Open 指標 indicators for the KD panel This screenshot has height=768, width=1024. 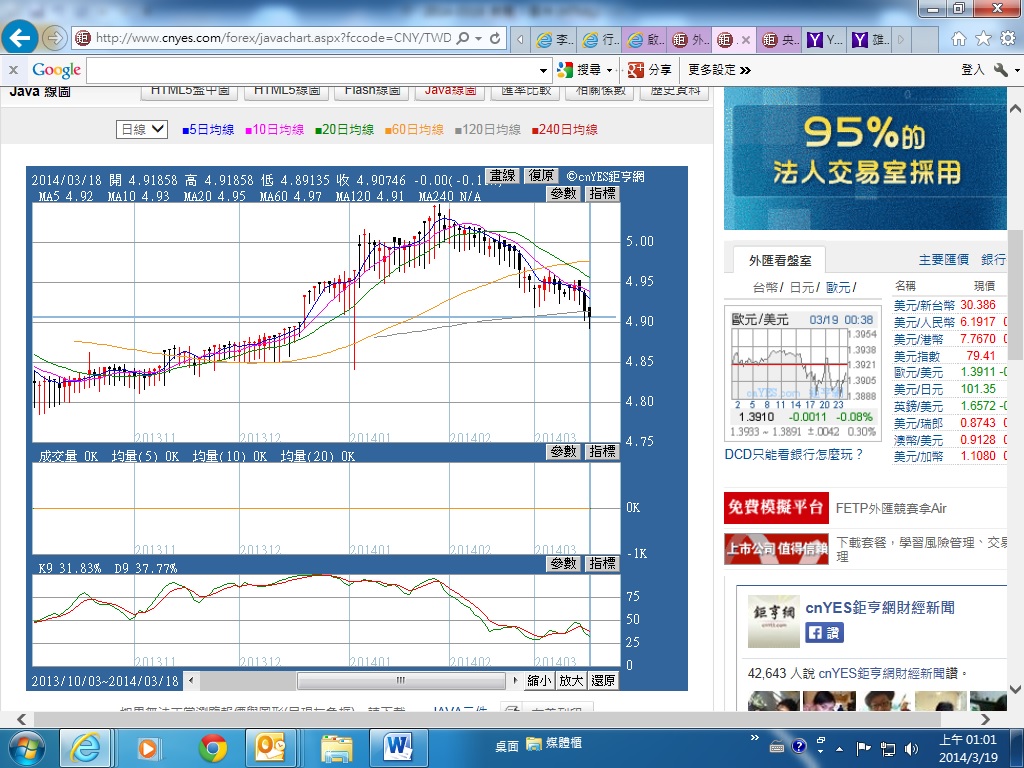(x=602, y=563)
